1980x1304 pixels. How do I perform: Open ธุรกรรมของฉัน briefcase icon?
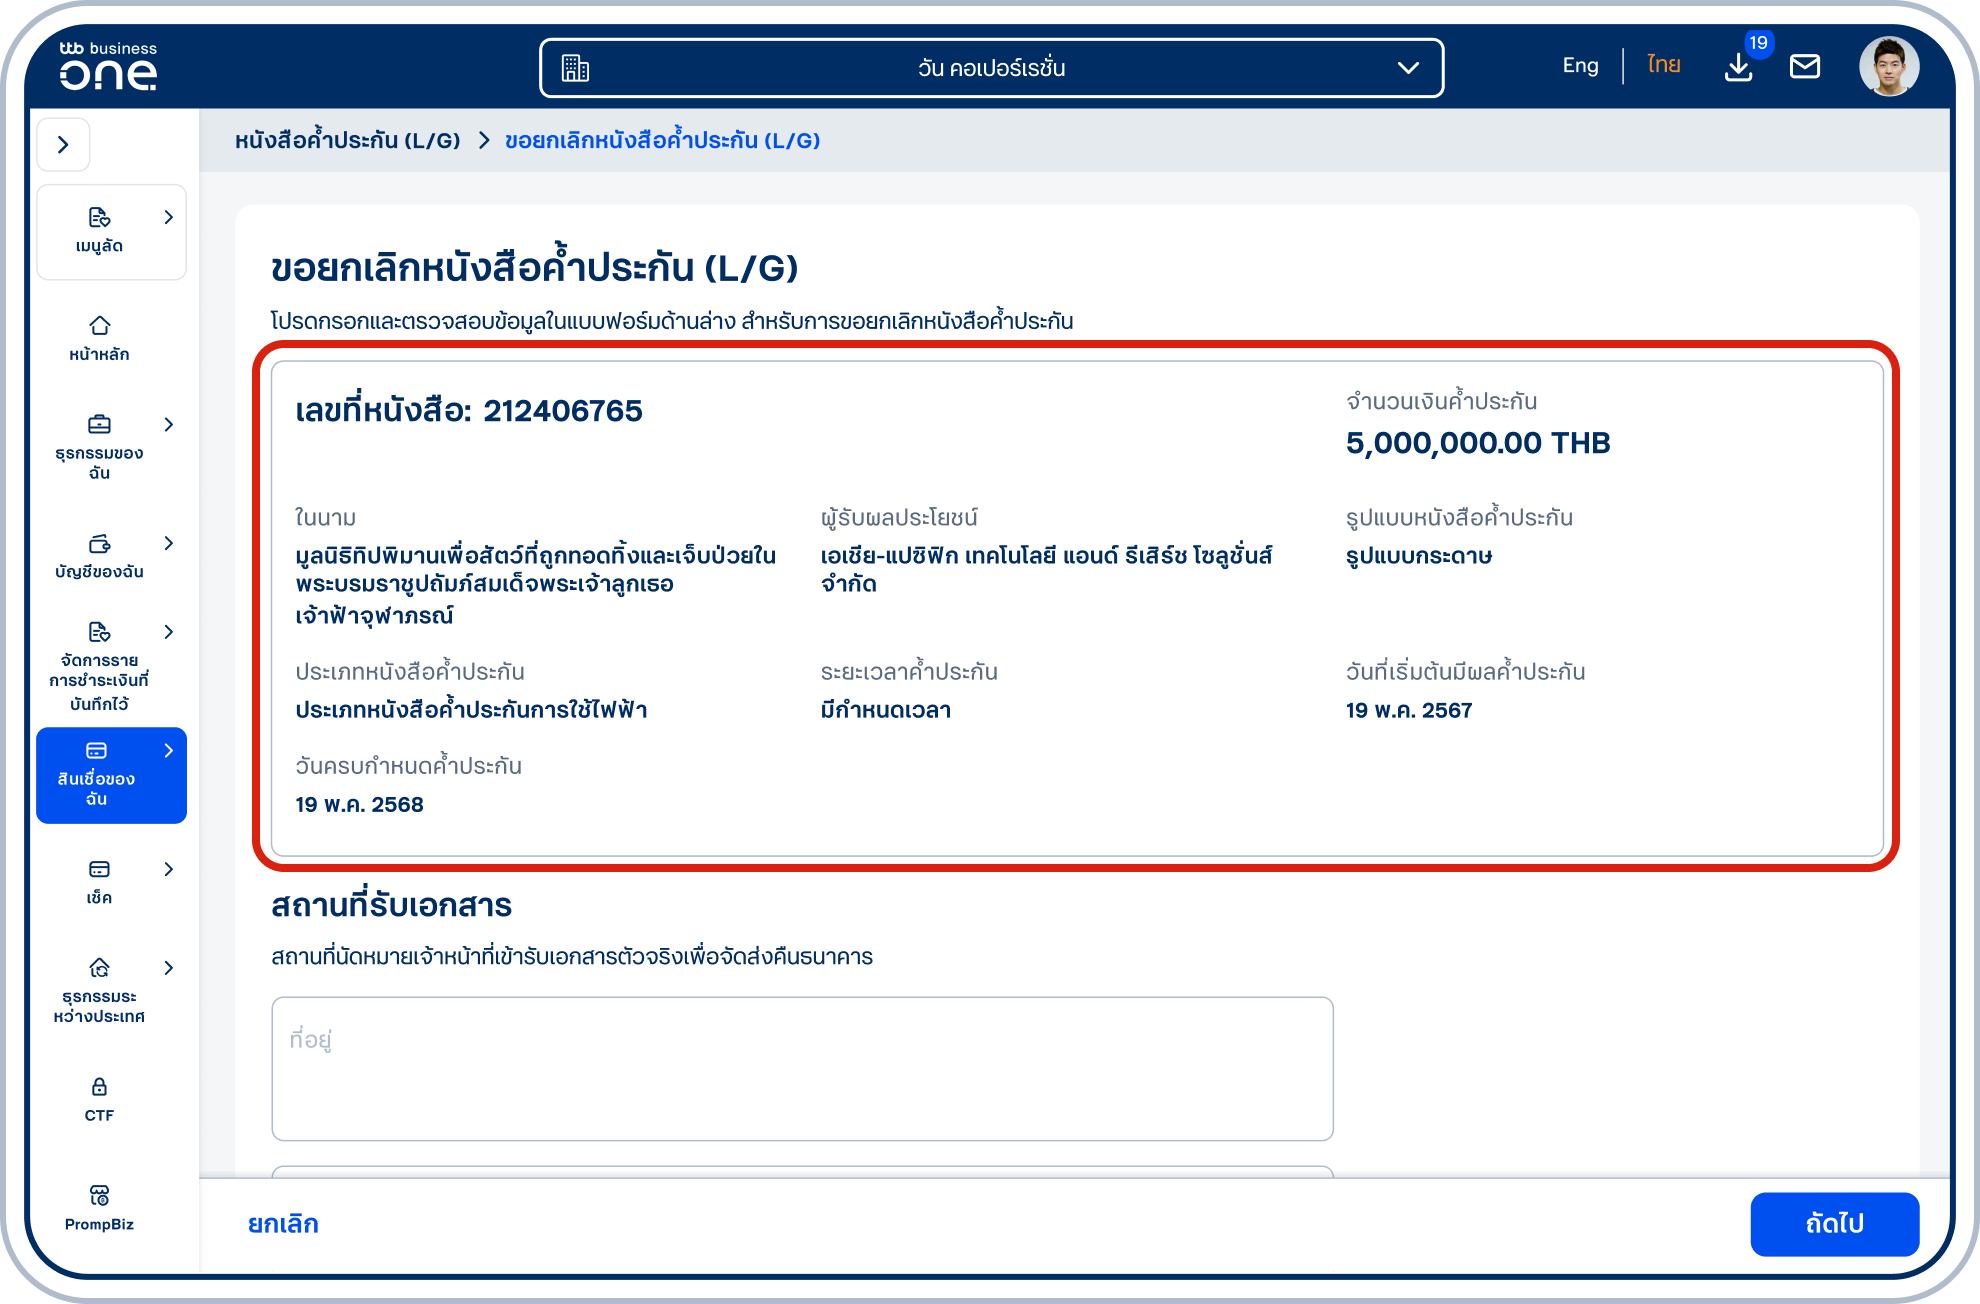pyautogui.click(x=99, y=424)
